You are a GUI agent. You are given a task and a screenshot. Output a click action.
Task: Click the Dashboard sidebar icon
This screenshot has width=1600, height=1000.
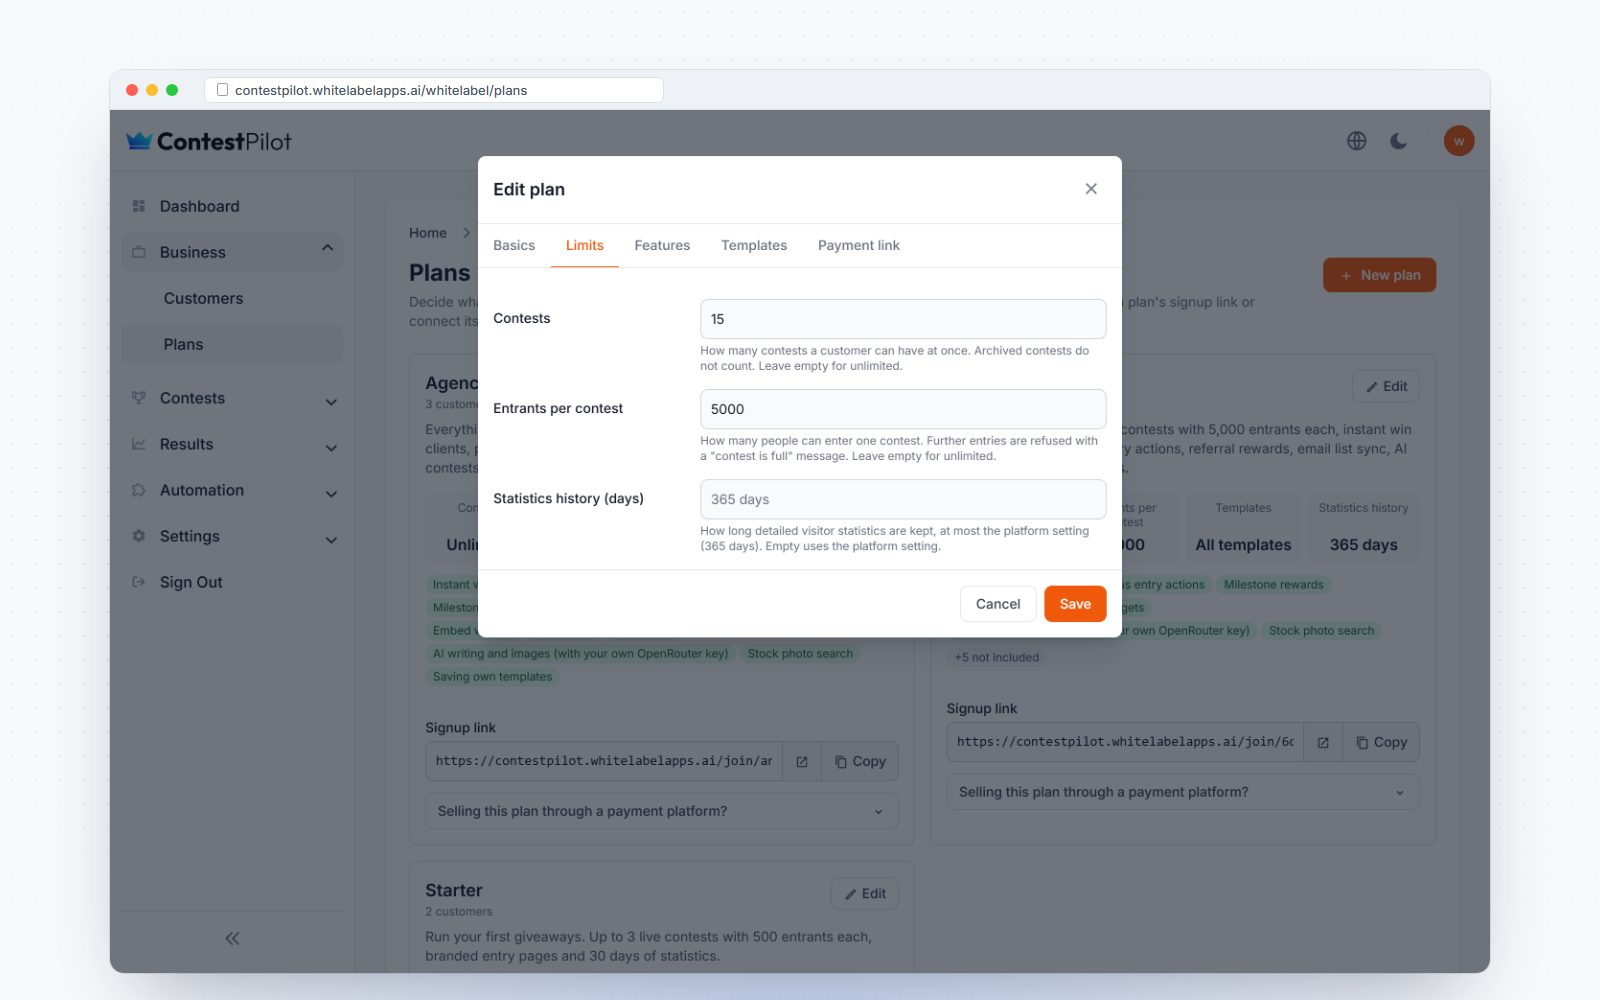(x=139, y=206)
